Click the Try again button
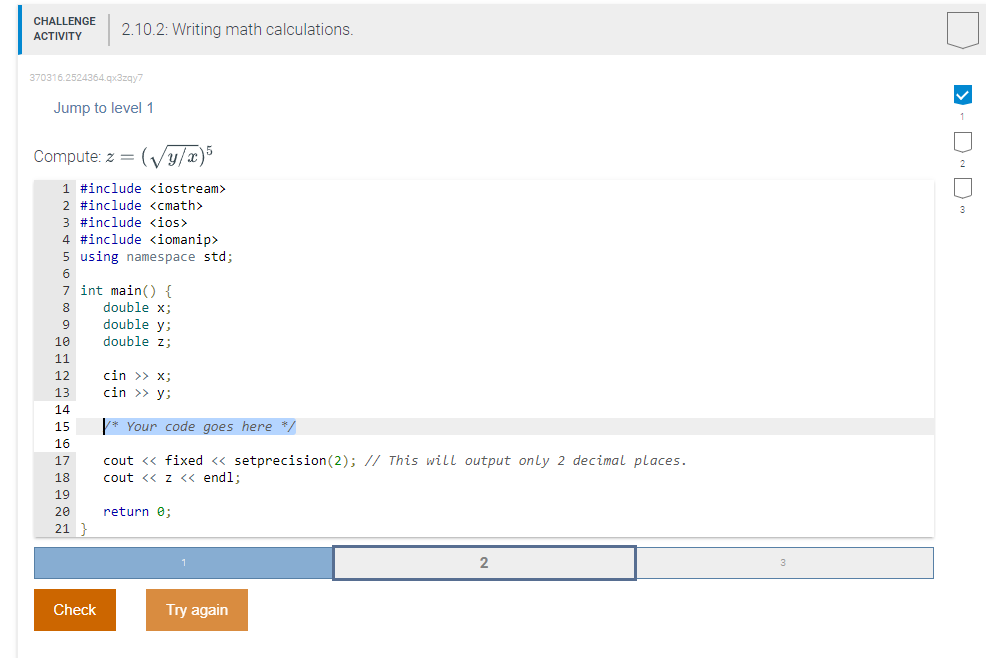The height and width of the screenshot is (658, 986). [196, 610]
